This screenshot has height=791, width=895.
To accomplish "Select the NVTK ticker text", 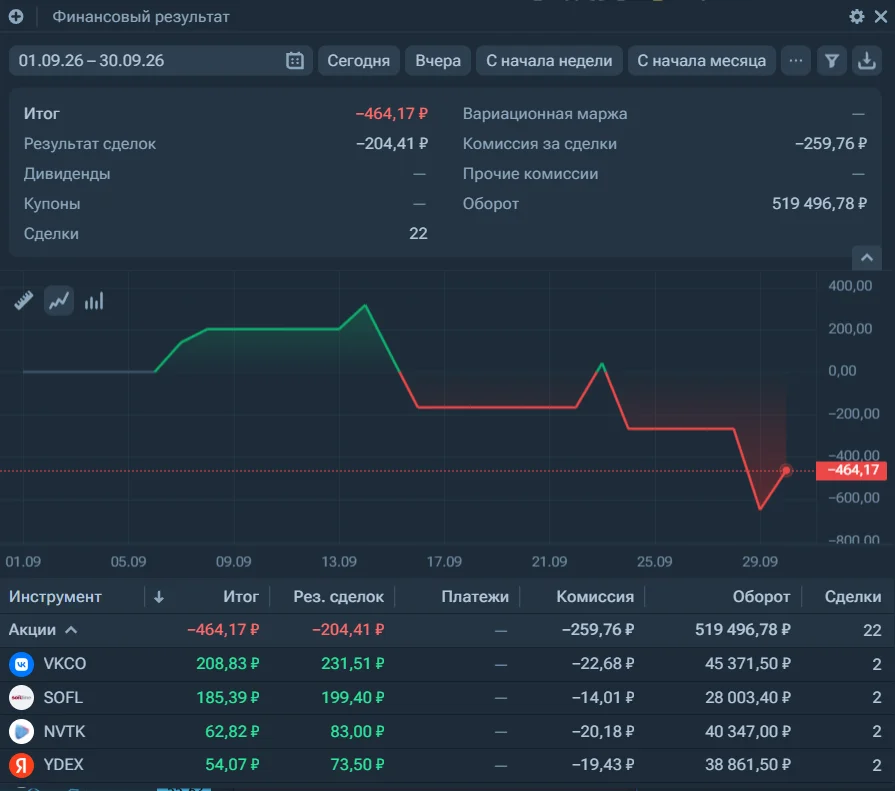I will tap(64, 731).
